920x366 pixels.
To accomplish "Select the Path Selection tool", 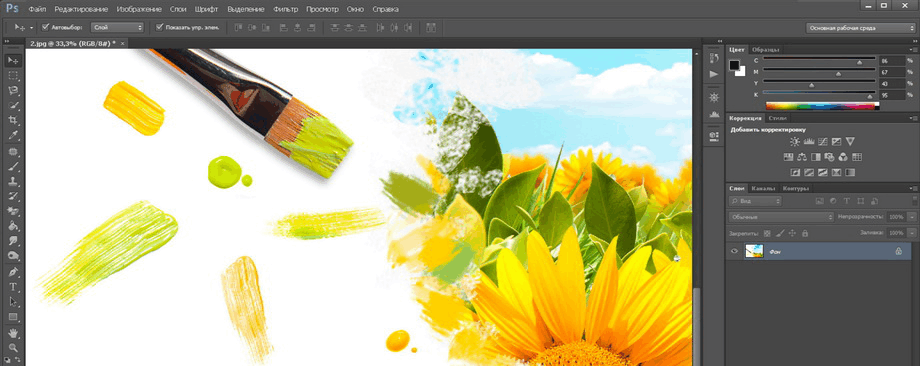I will pos(13,302).
